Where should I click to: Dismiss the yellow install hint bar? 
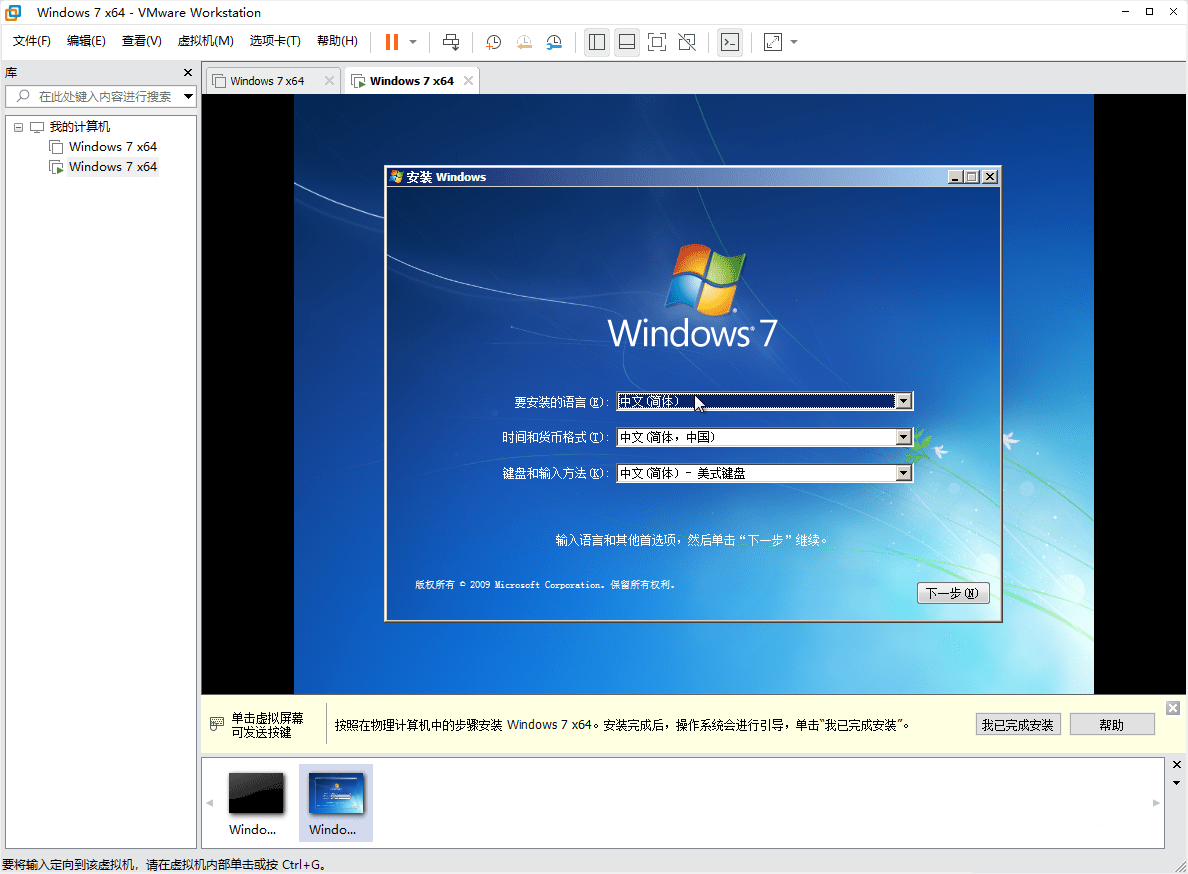point(1173,708)
